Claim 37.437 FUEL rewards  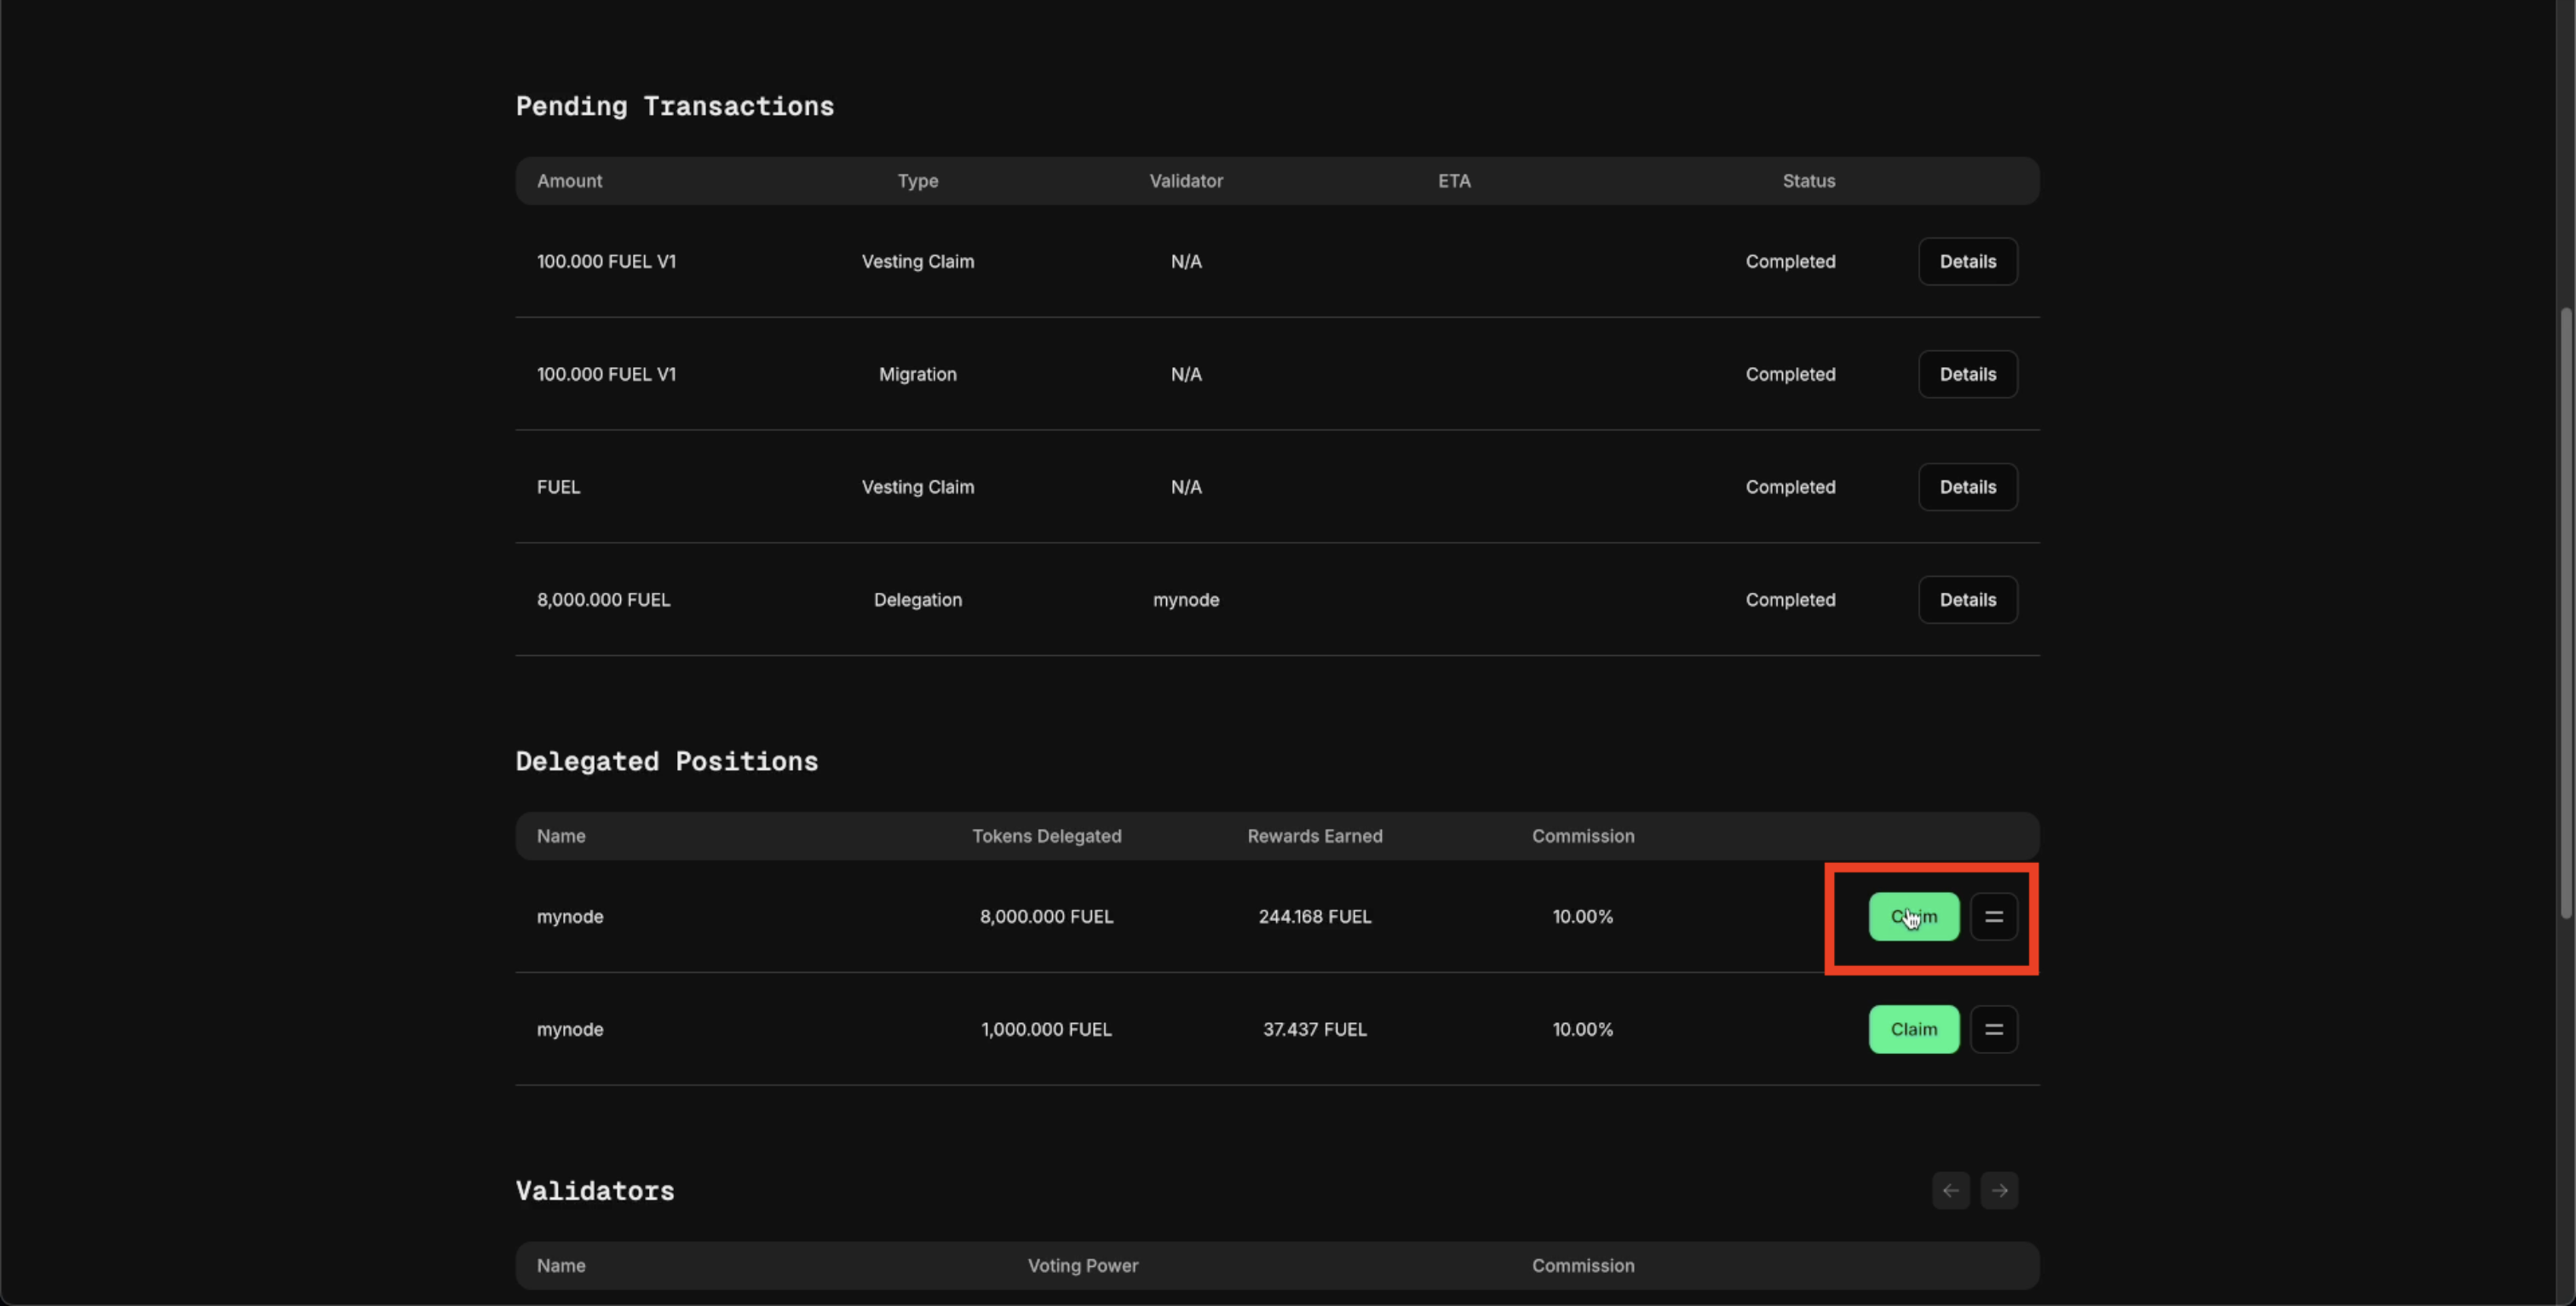pyautogui.click(x=1913, y=1029)
